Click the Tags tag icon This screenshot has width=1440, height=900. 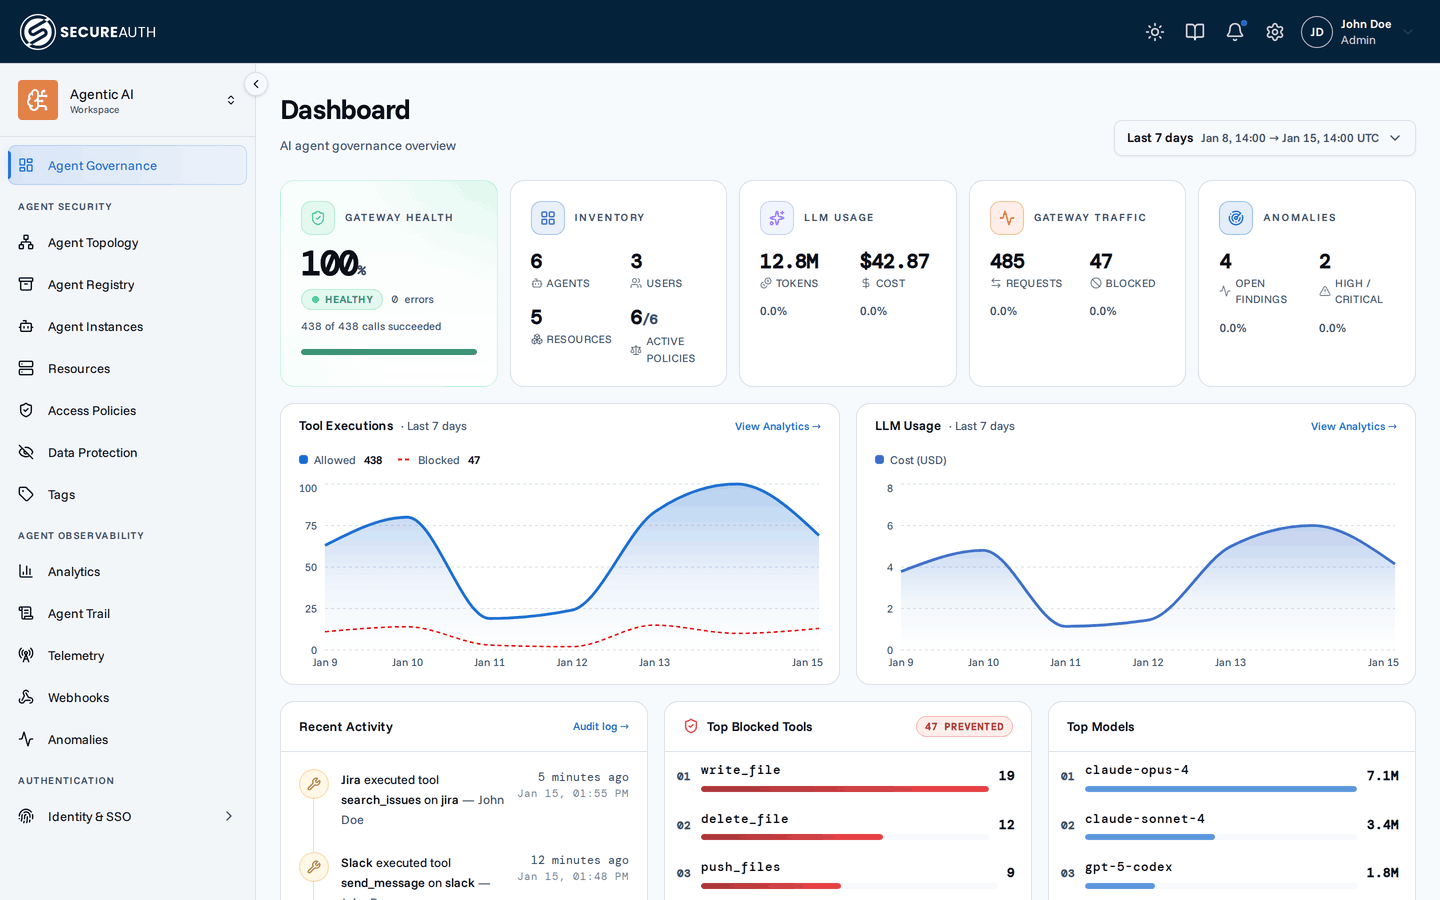click(26, 494)
